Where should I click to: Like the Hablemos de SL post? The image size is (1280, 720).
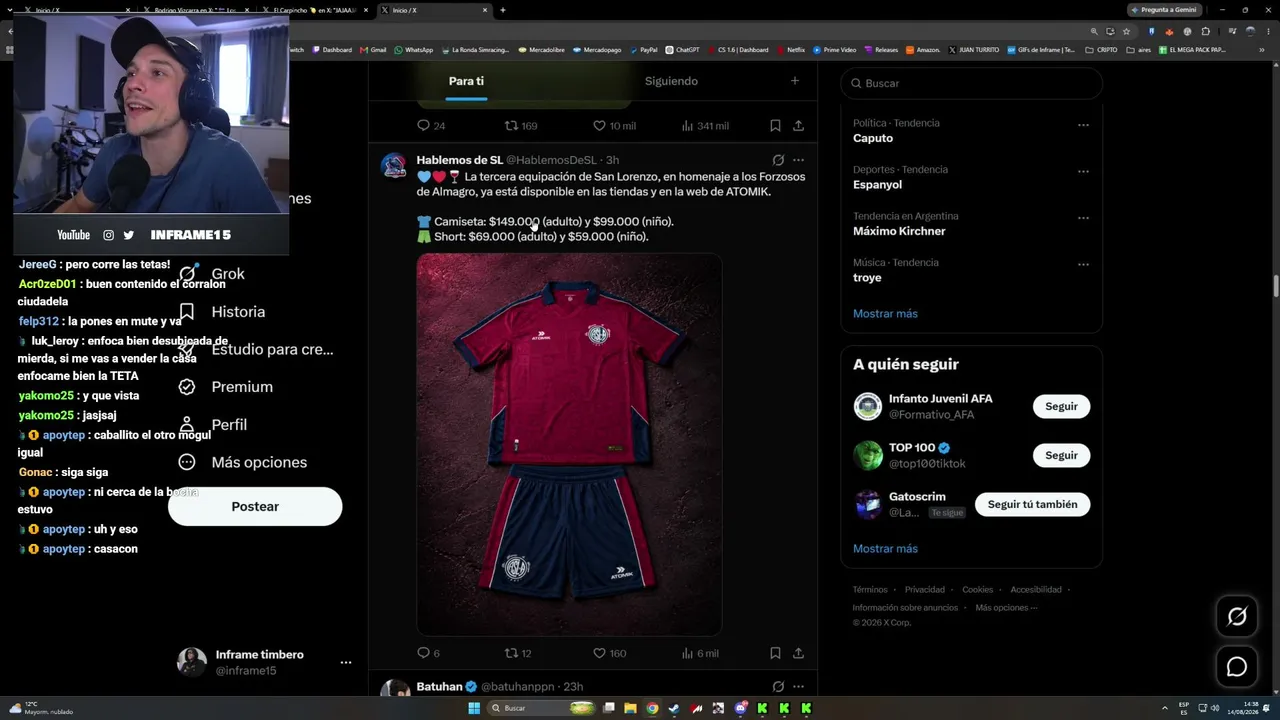tap(609, 653)
